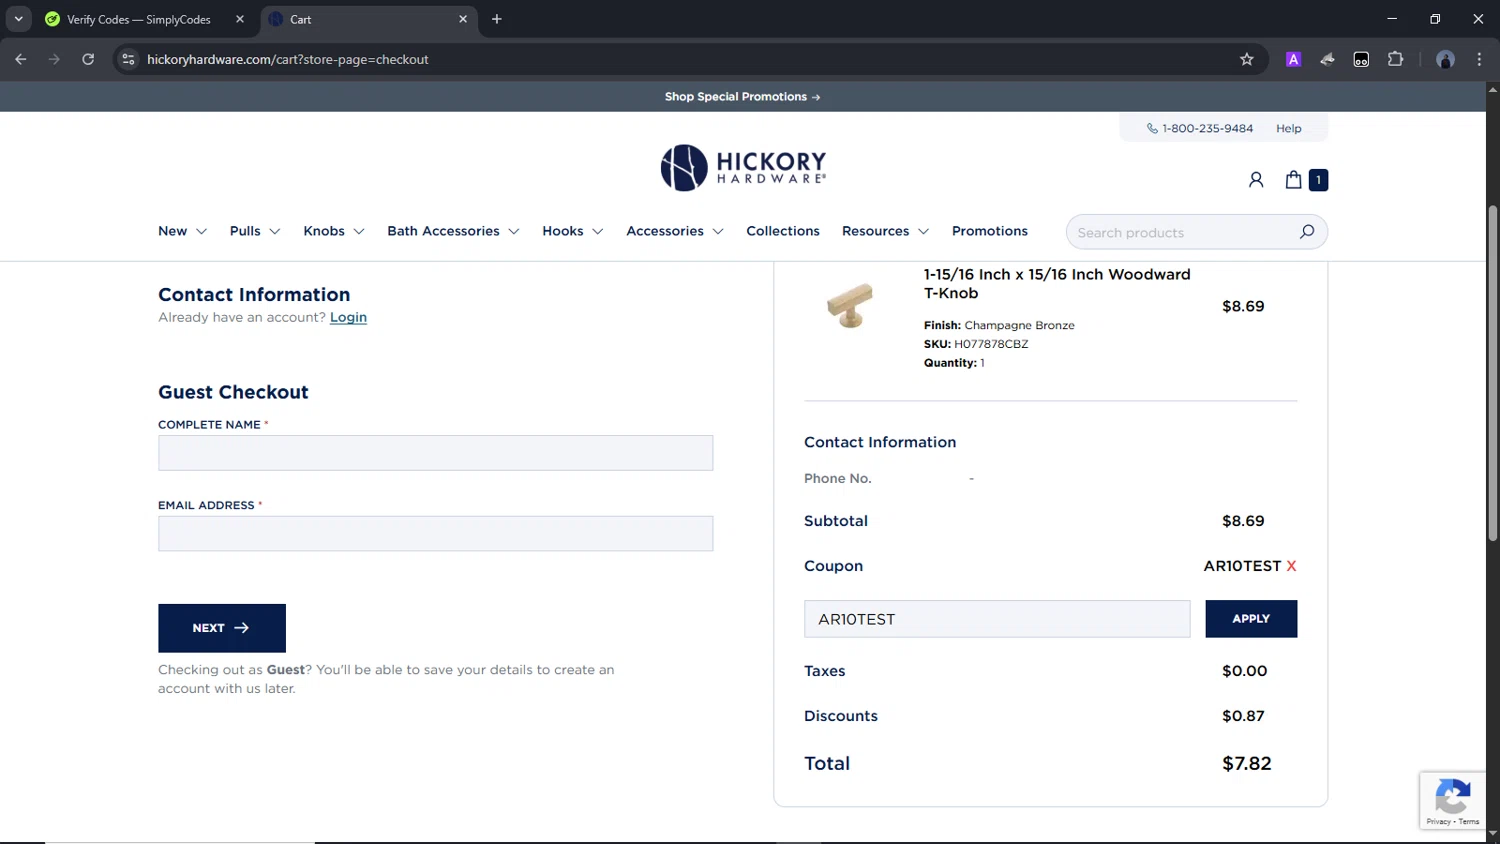Open the media control extension icon

(x=1361, y=59)
